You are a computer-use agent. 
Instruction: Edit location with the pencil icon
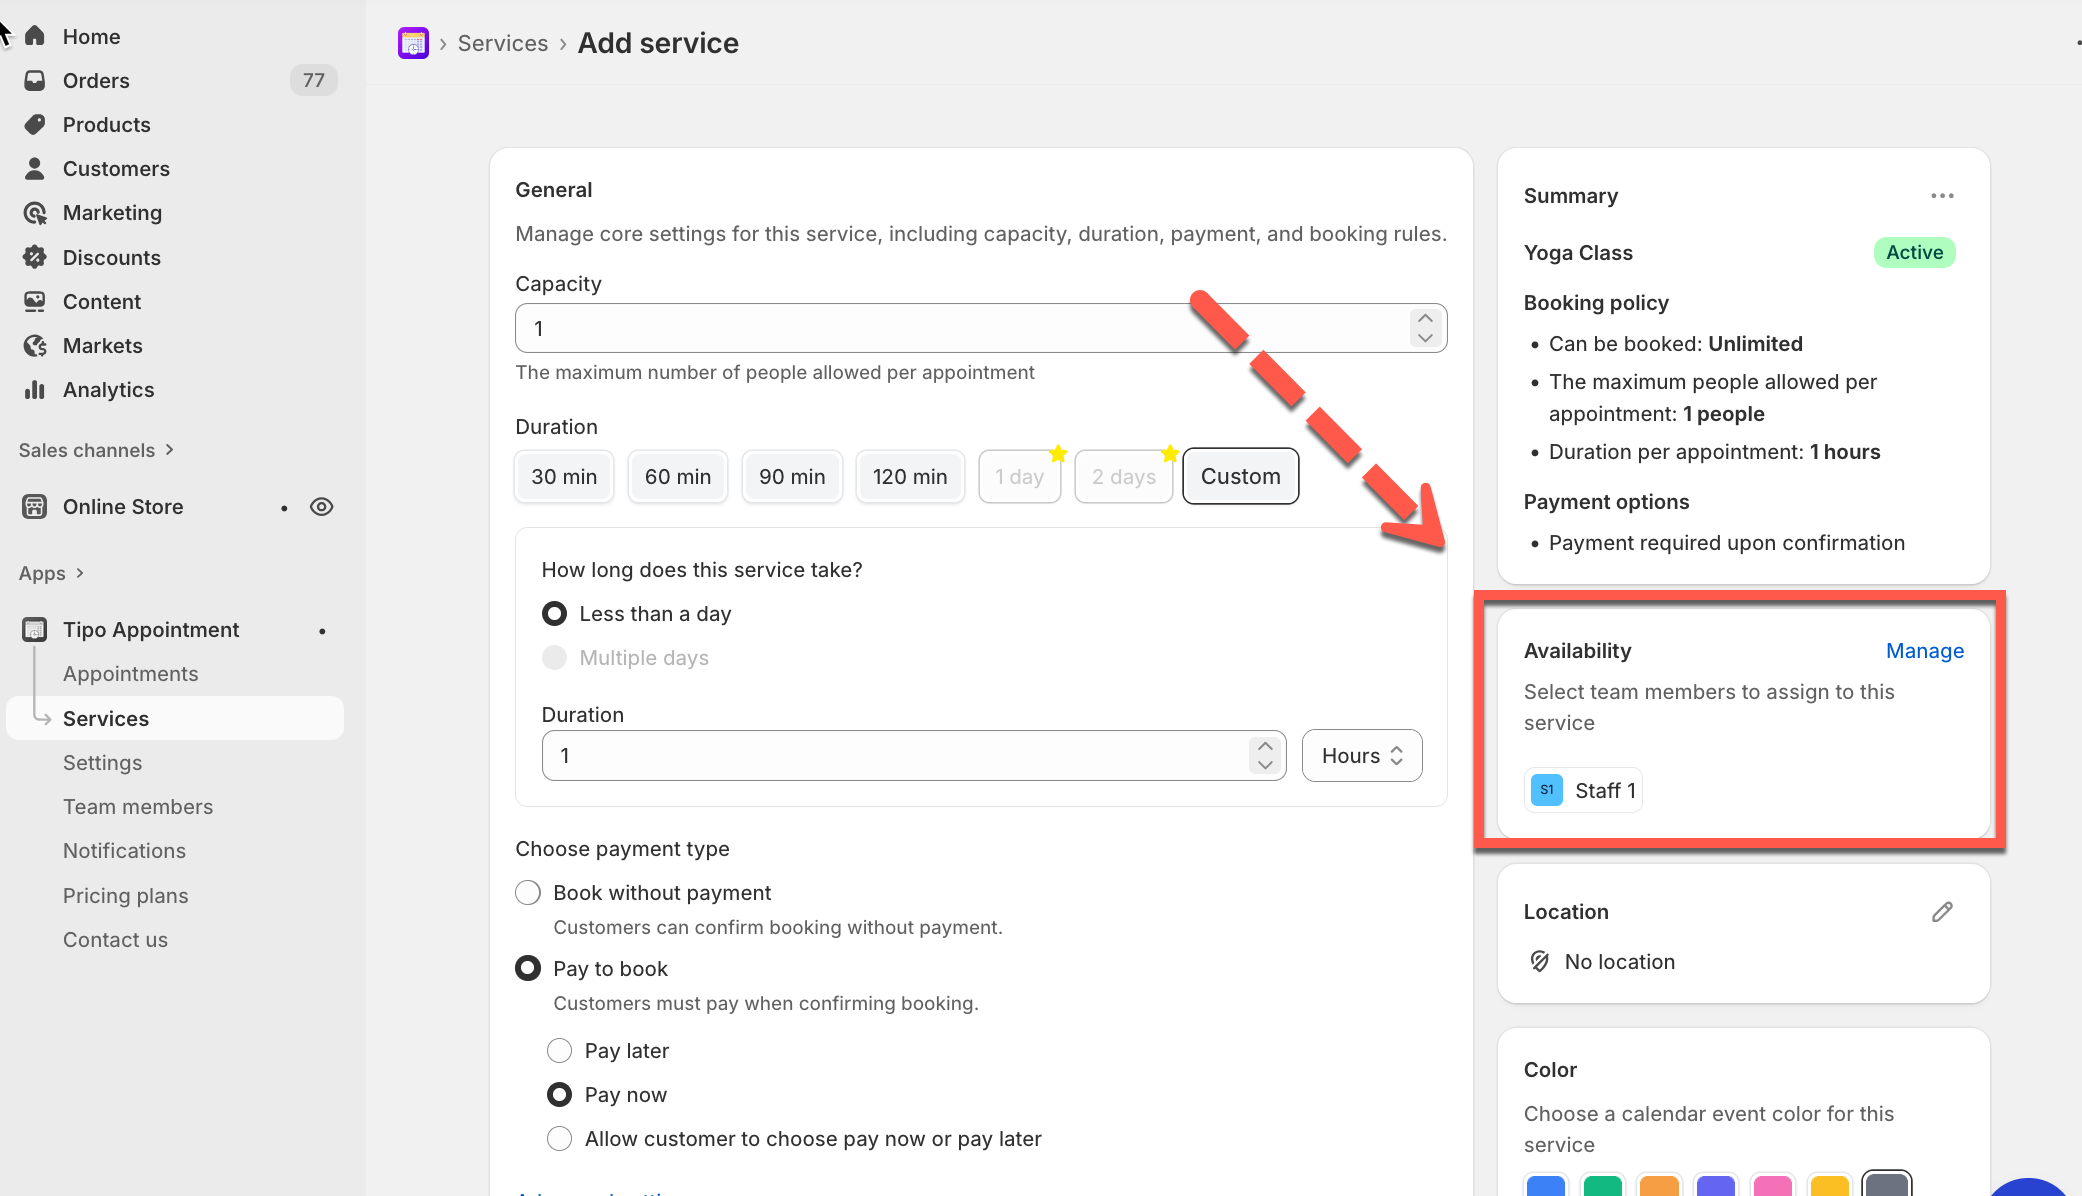(1942, 912)
